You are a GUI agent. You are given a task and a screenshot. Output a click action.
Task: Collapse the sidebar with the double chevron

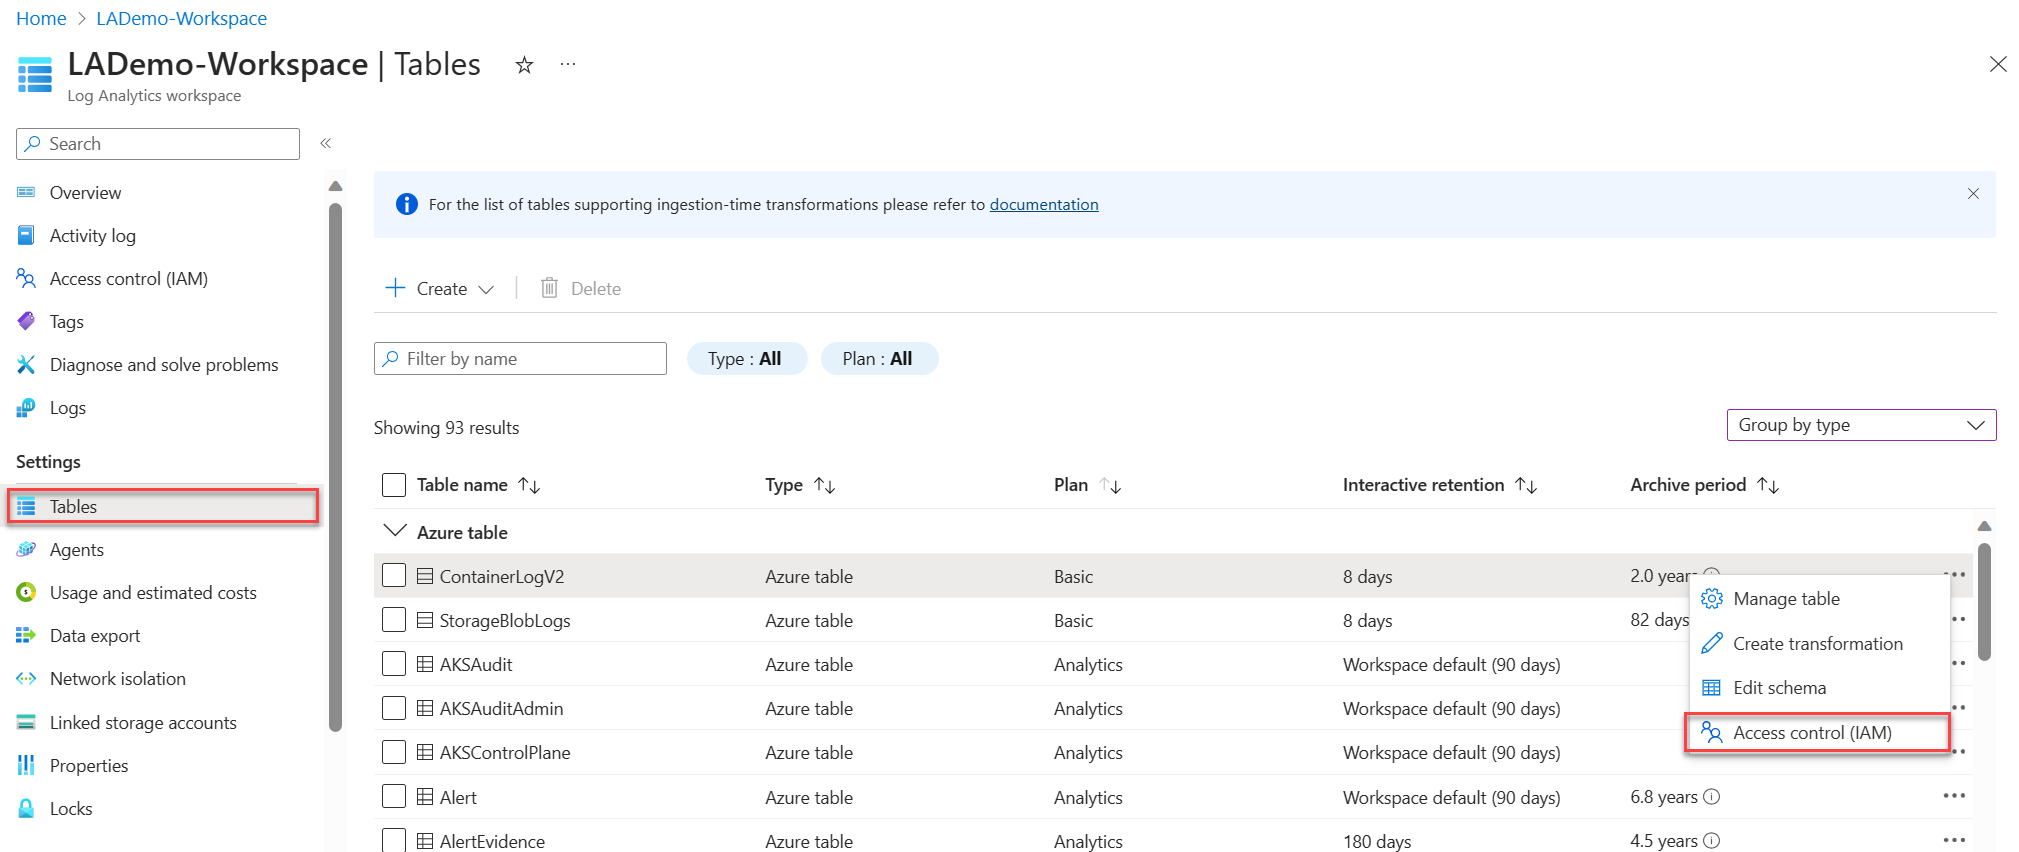pos(326,143)
